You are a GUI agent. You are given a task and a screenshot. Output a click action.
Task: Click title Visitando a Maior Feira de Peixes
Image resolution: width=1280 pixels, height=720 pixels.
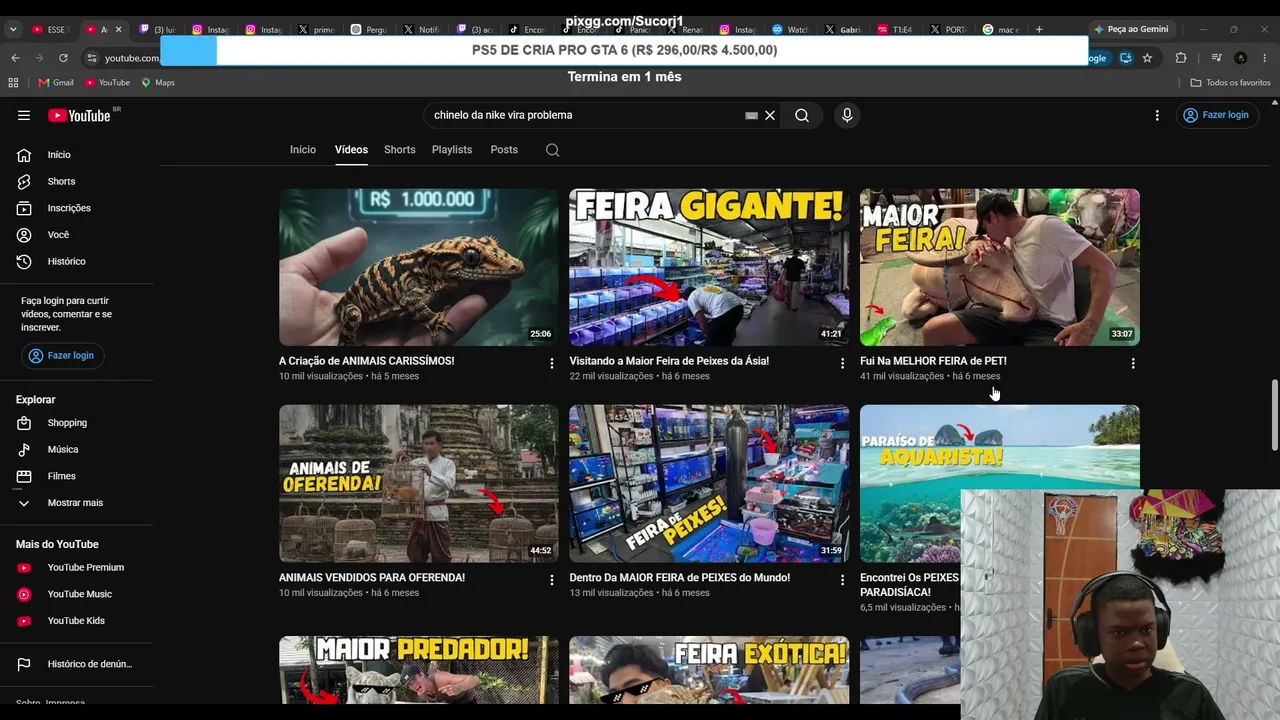pyautogui.click(x=669, y=361)
